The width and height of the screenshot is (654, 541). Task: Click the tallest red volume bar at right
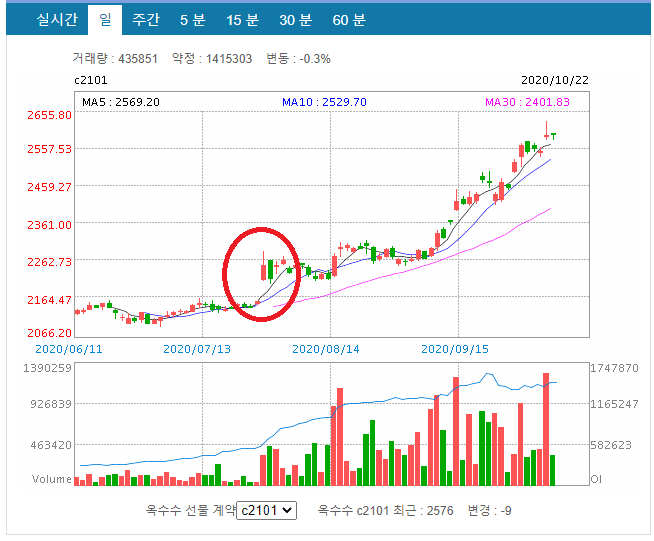(546, 429)
